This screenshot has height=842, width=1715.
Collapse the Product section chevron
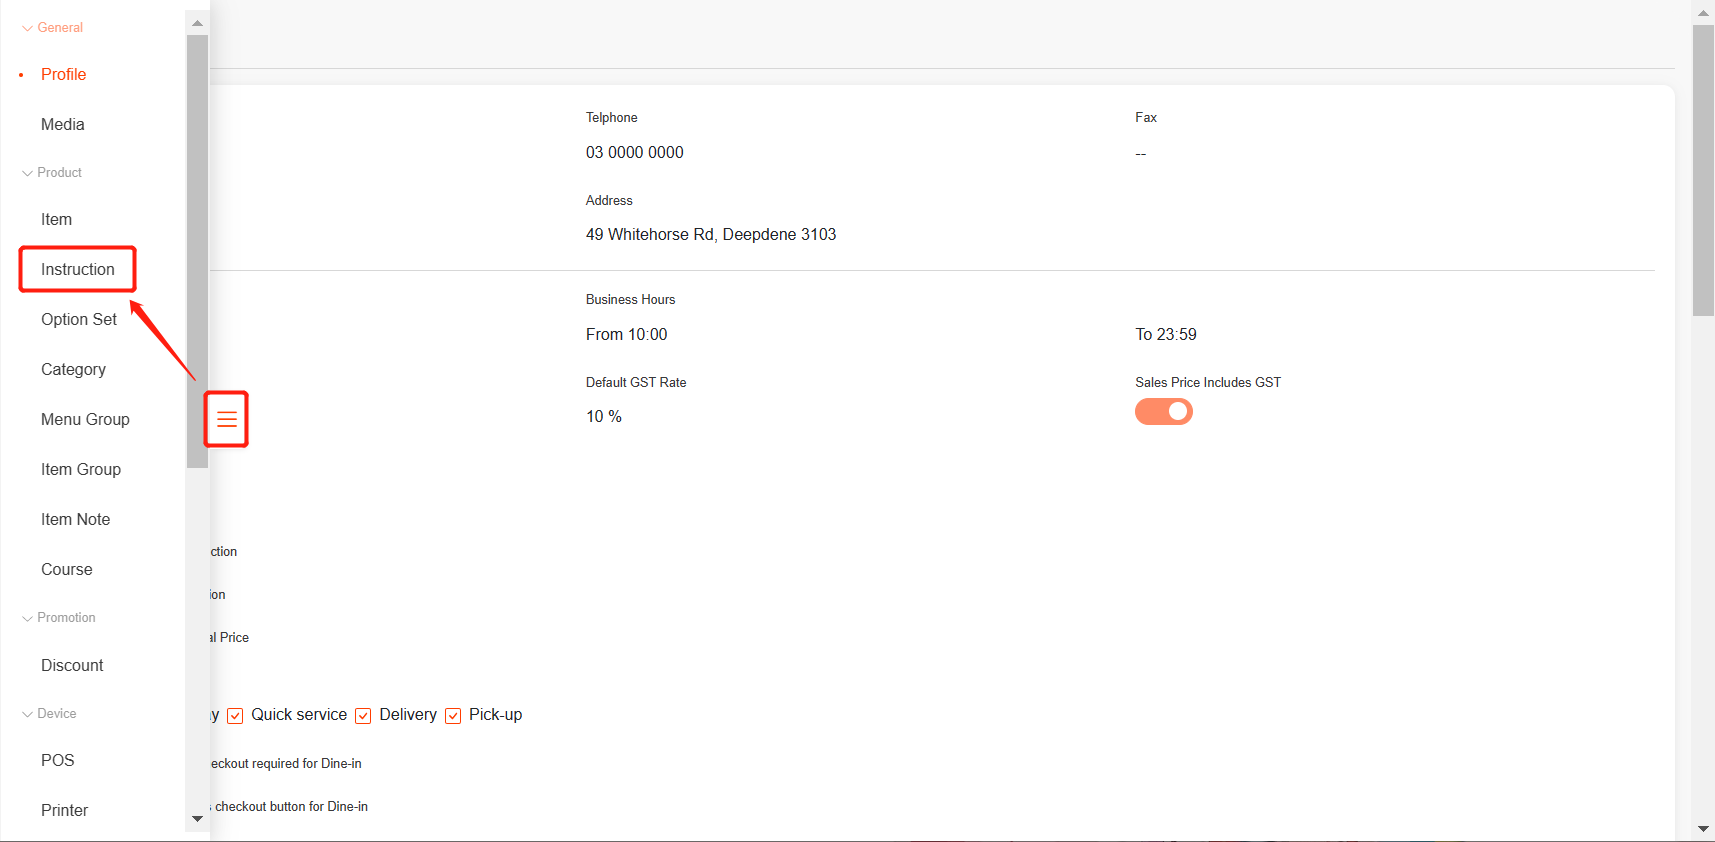[x=27, y=173]
